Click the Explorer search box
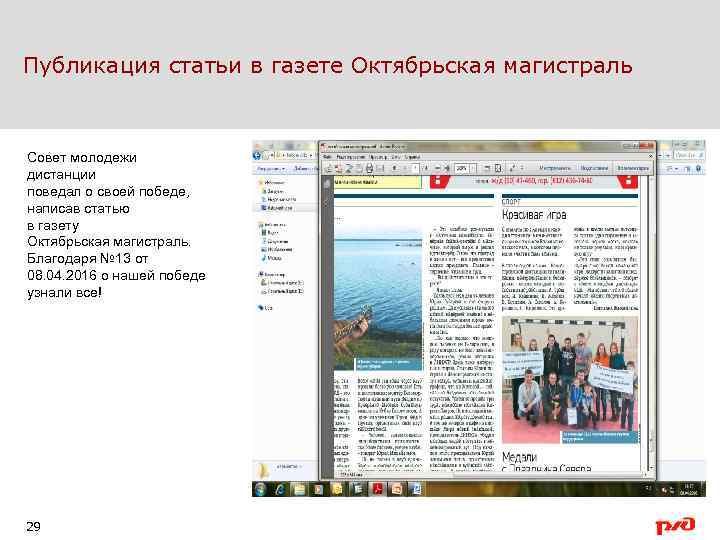Image resolution: width=720 pixels, height=540 pixels. tap(688, 155)
